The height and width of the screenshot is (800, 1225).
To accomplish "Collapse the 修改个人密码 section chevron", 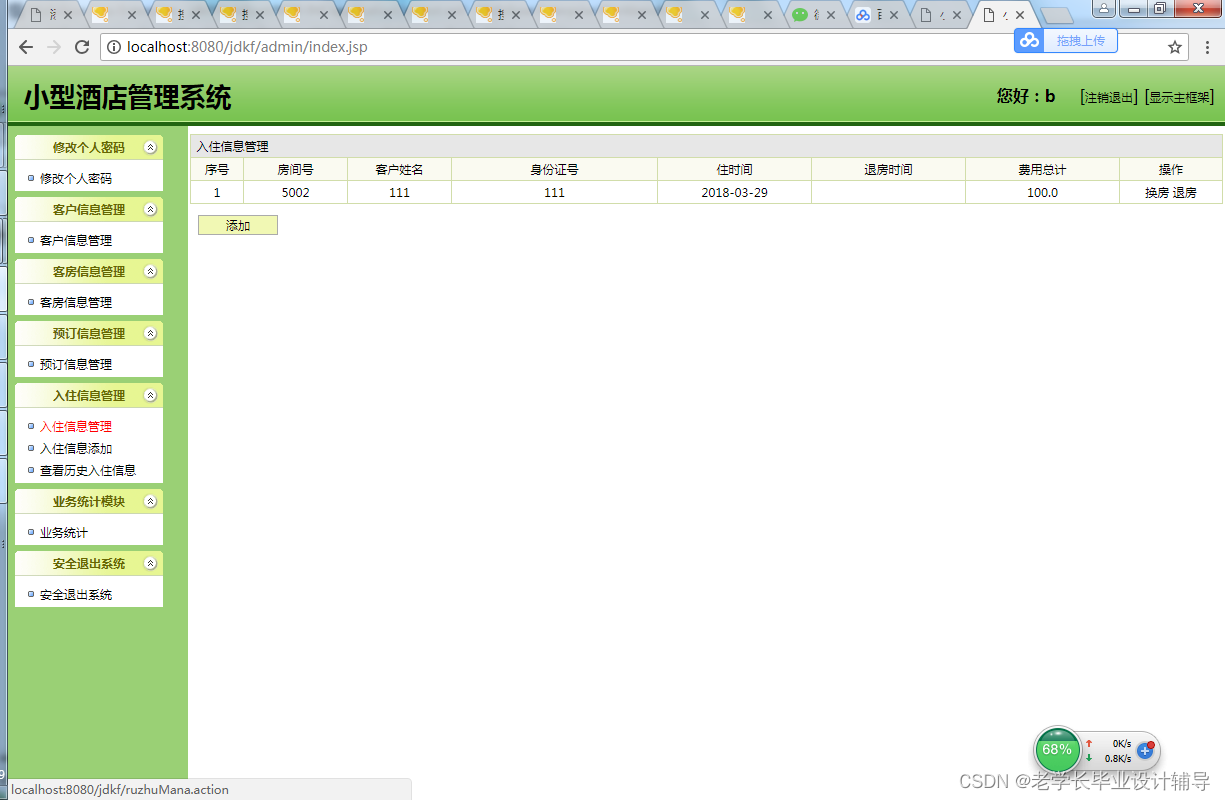I will click(x=151, y=146).
